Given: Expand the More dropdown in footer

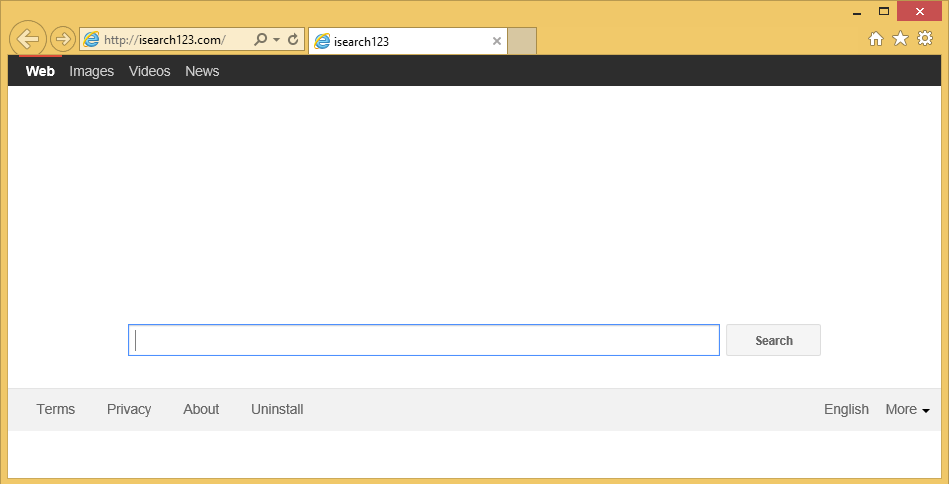Looking at the screenshot, I should pyautogui.click(x=907, y=409).
